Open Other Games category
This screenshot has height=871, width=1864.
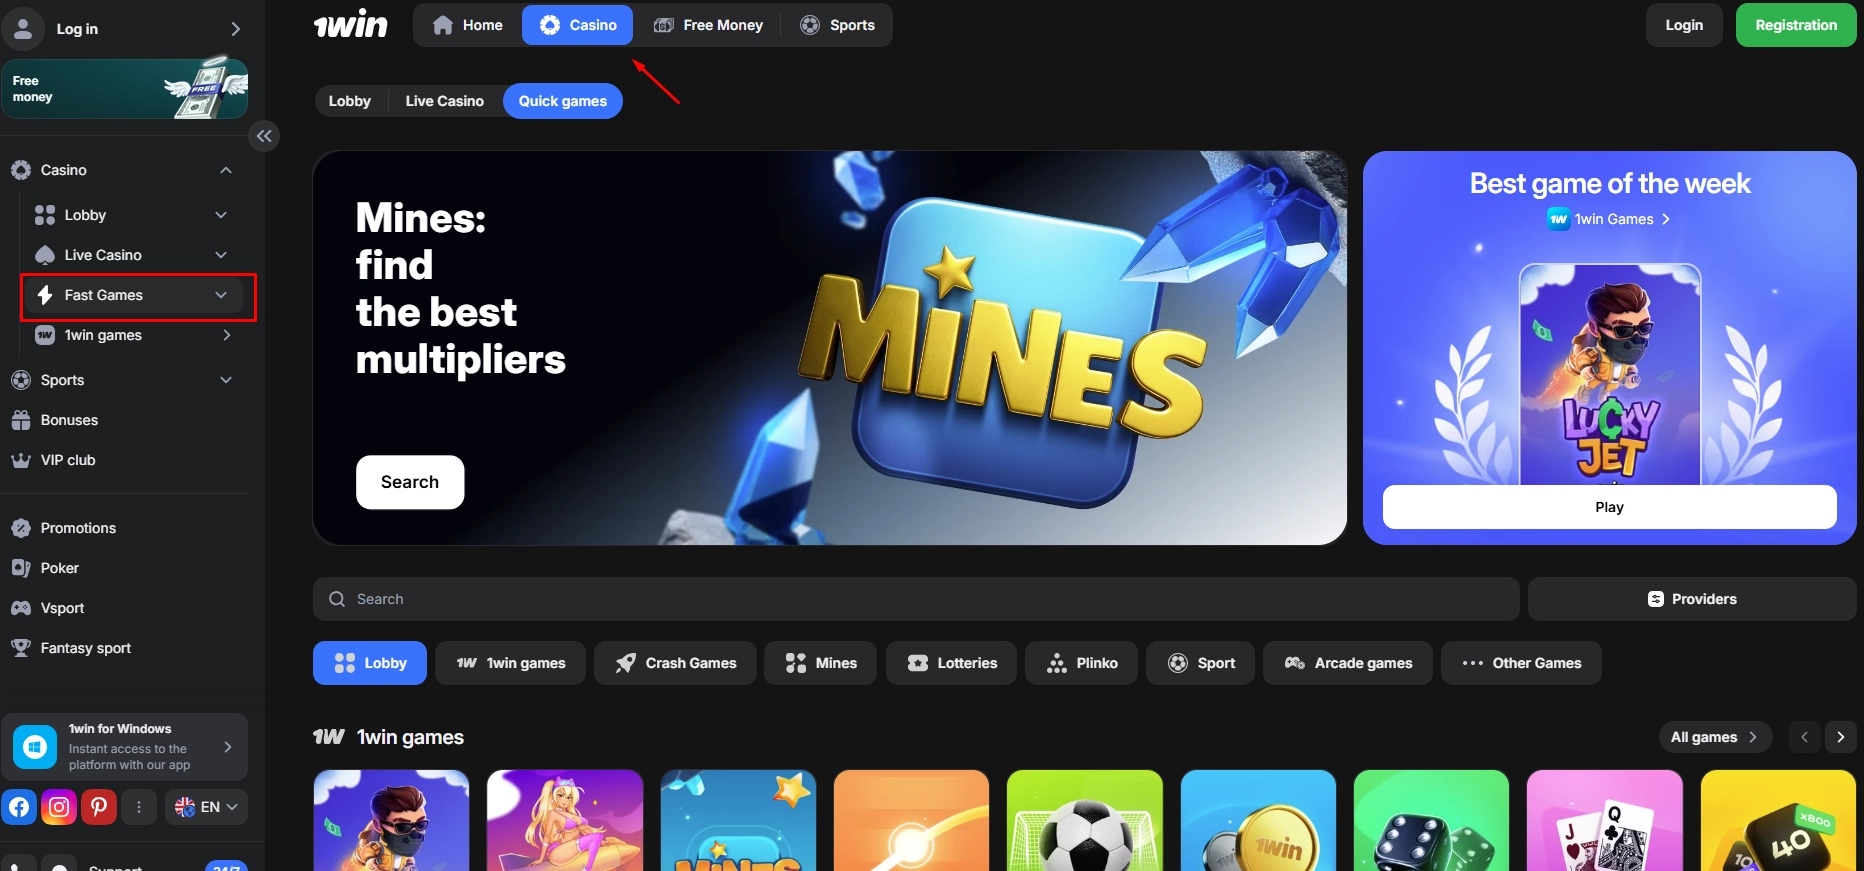(x=1522, y=663)
